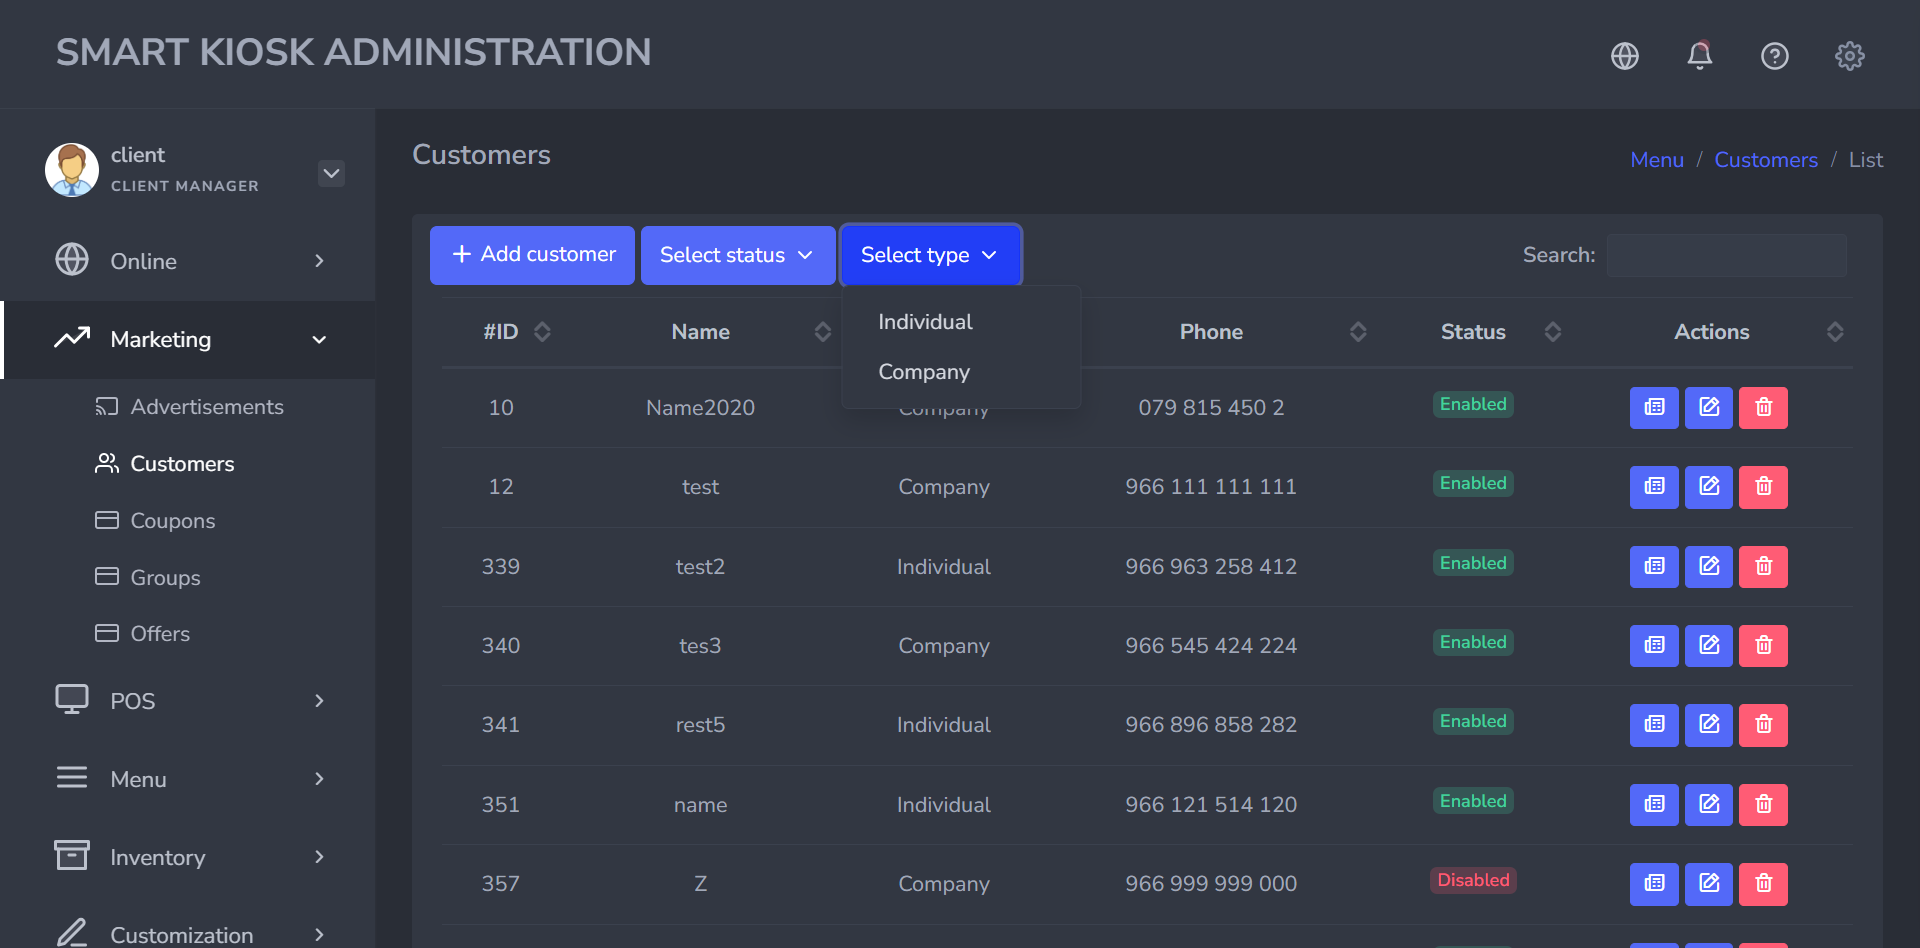Delete customer Name2020

pyautogui.click(x=1763, y=408)
